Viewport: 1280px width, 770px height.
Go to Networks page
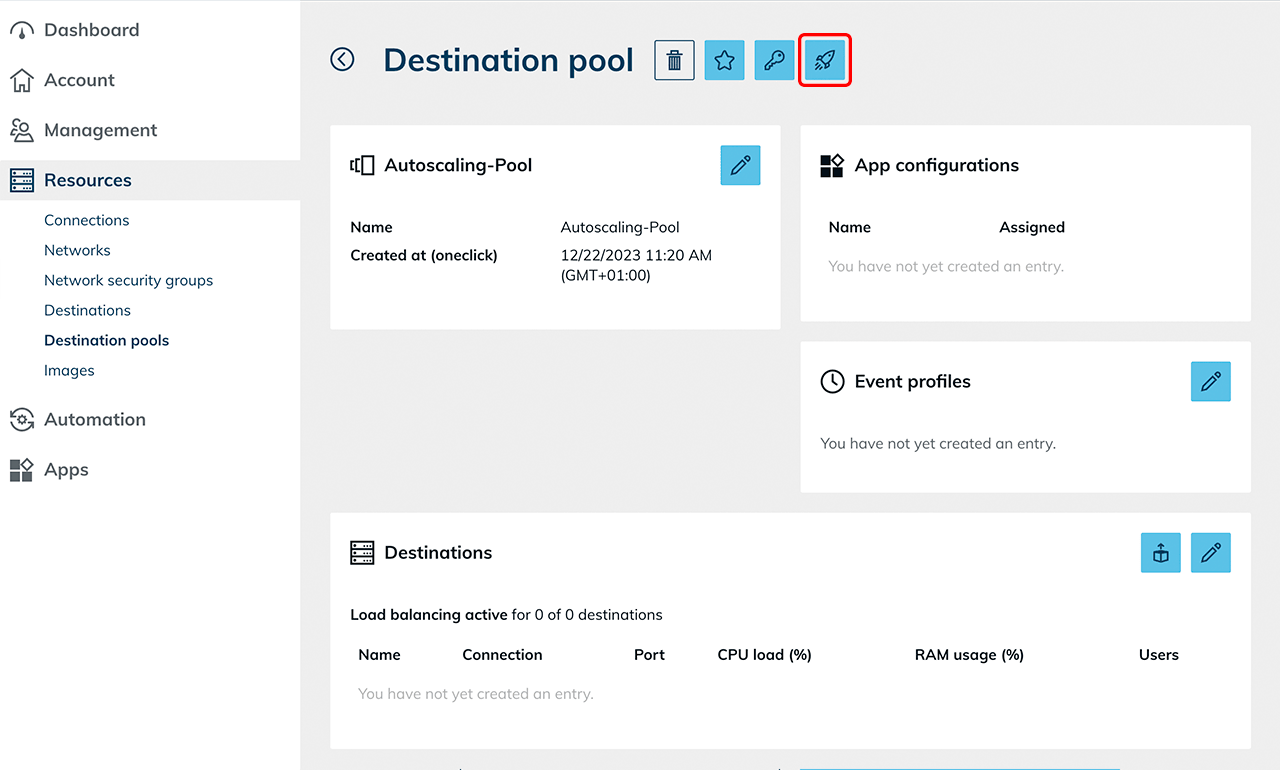coord(77,250)
